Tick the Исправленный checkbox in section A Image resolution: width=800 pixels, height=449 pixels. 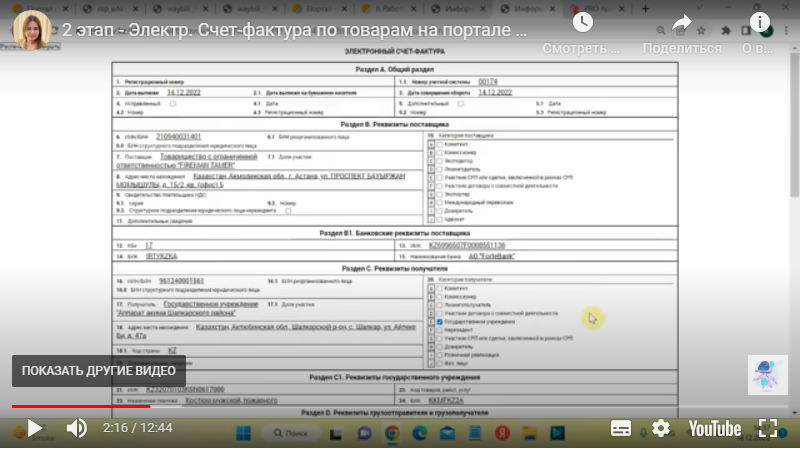pyautogui.click(x=173, y=103)
